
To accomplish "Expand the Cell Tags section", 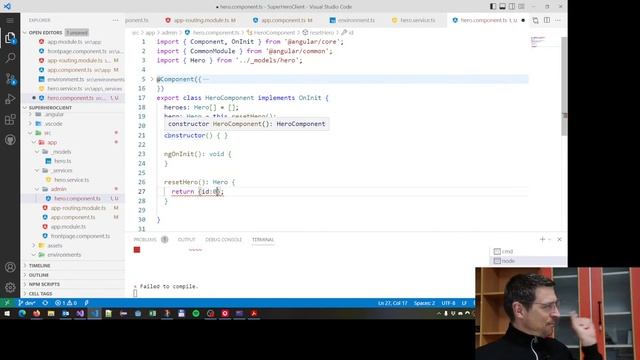I will click(40, 293).
